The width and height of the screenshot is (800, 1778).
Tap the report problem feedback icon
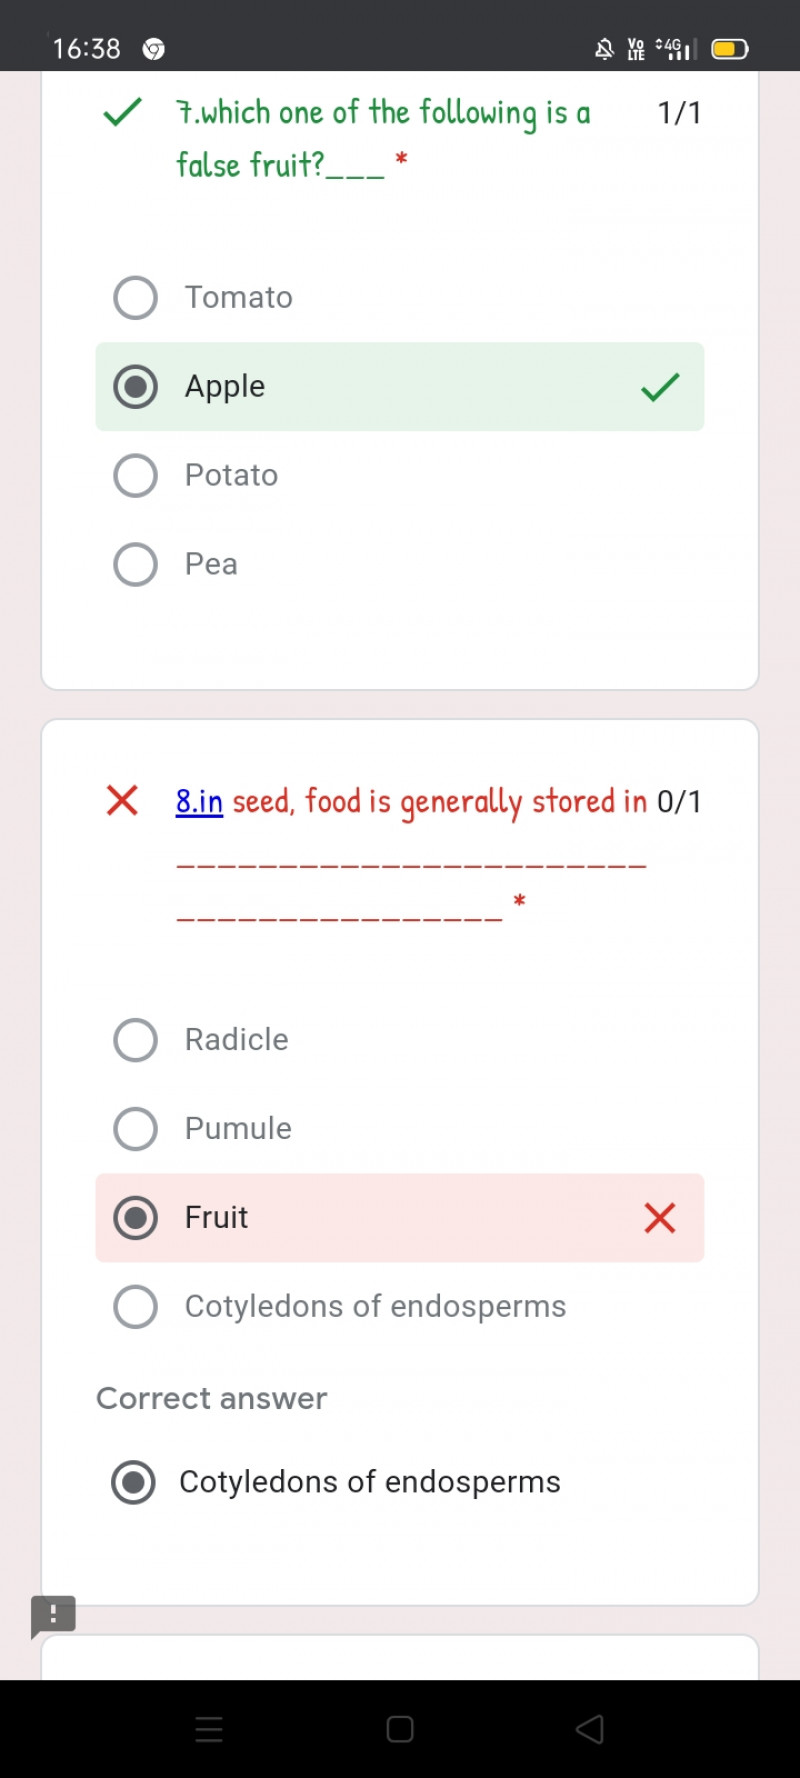(53, 1615)
